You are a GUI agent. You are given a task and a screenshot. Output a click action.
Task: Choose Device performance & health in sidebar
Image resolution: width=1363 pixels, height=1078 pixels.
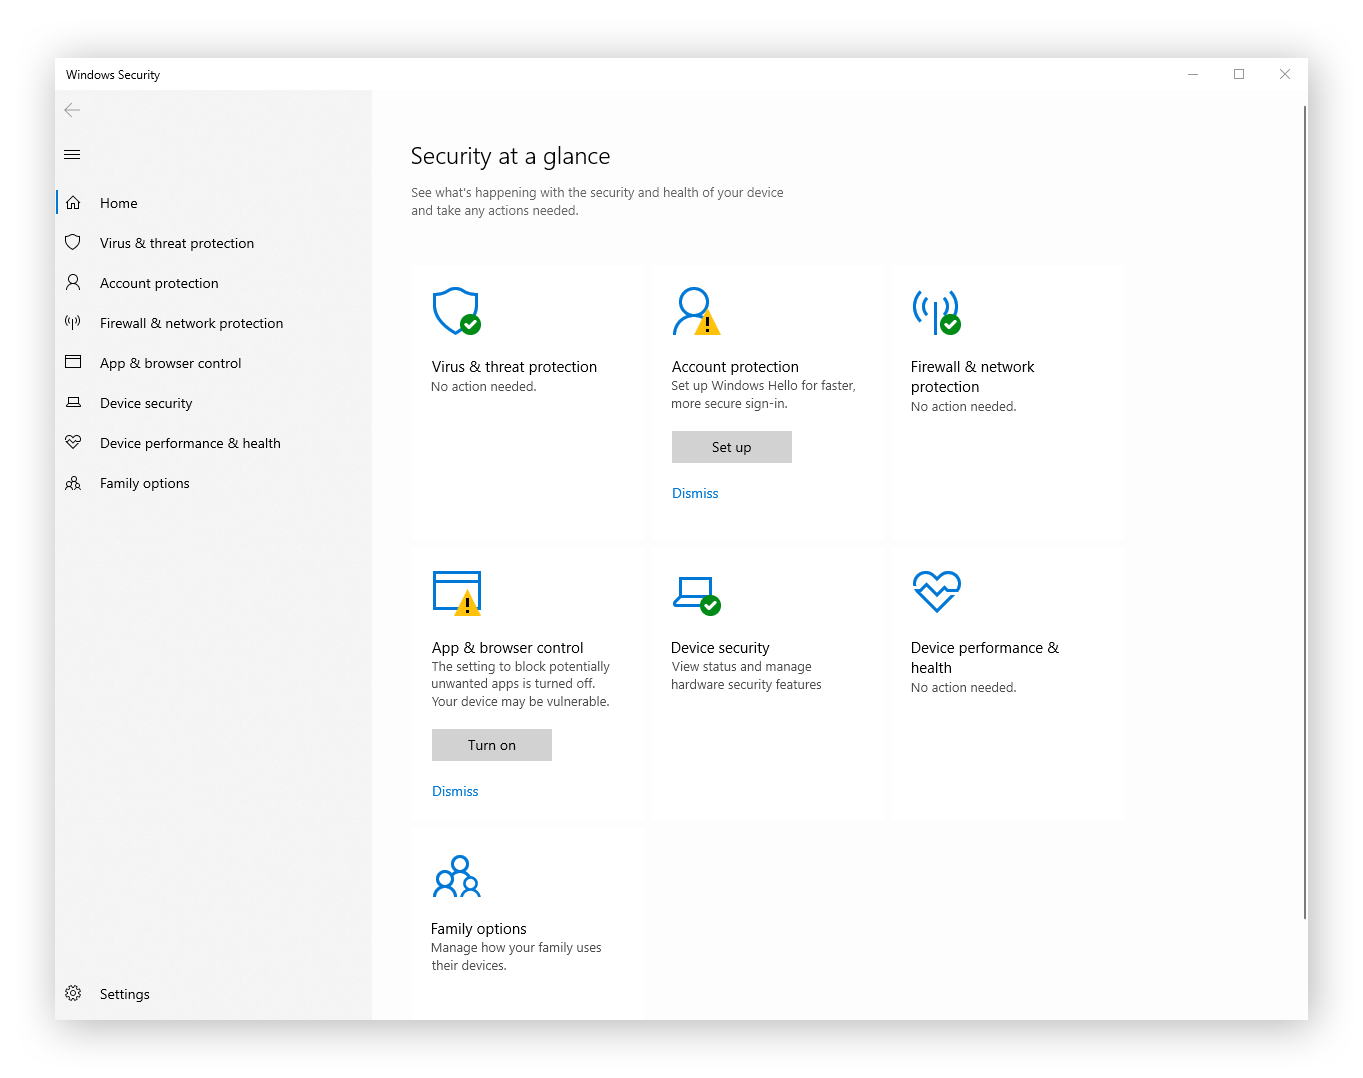(x=214, y=443)
